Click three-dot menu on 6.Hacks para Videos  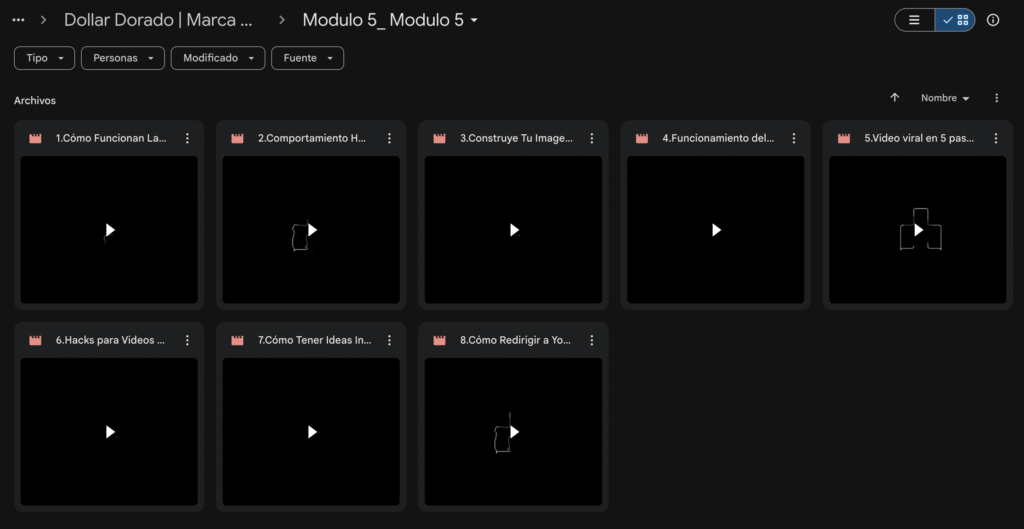187,340
